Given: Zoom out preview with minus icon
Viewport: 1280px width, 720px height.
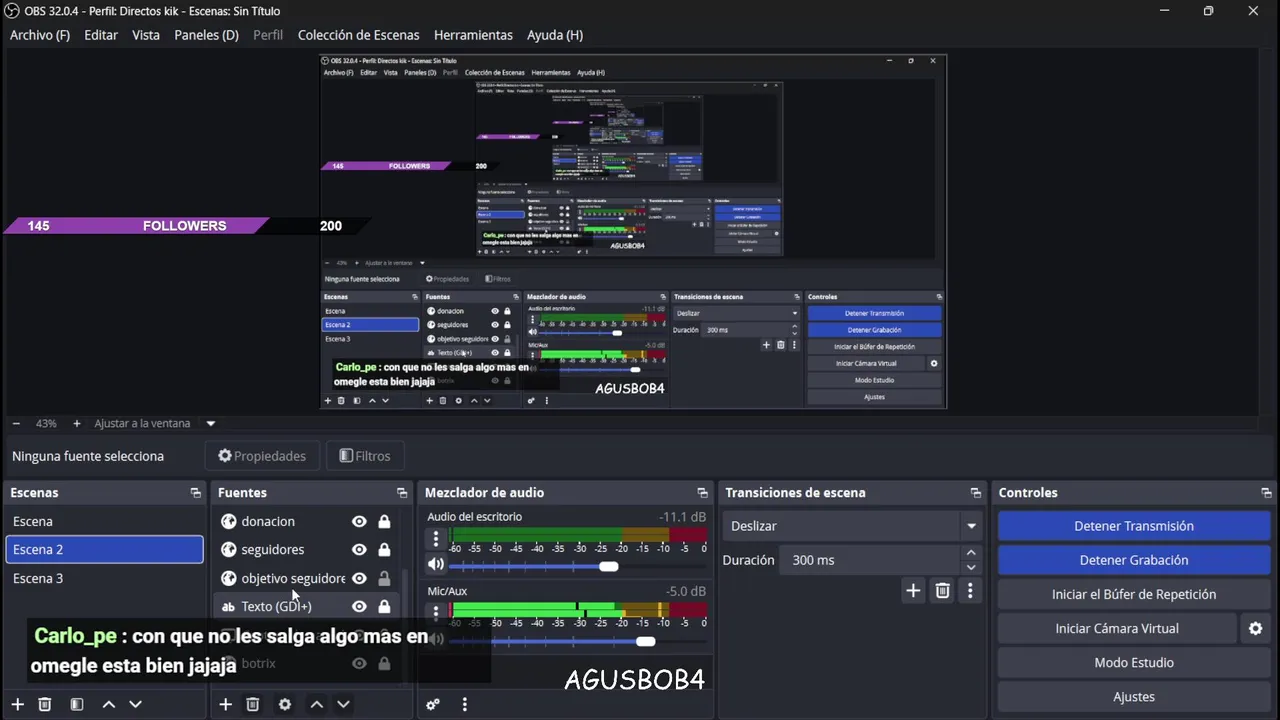Looking at the screenshot, I should click(x=16, y=423).
